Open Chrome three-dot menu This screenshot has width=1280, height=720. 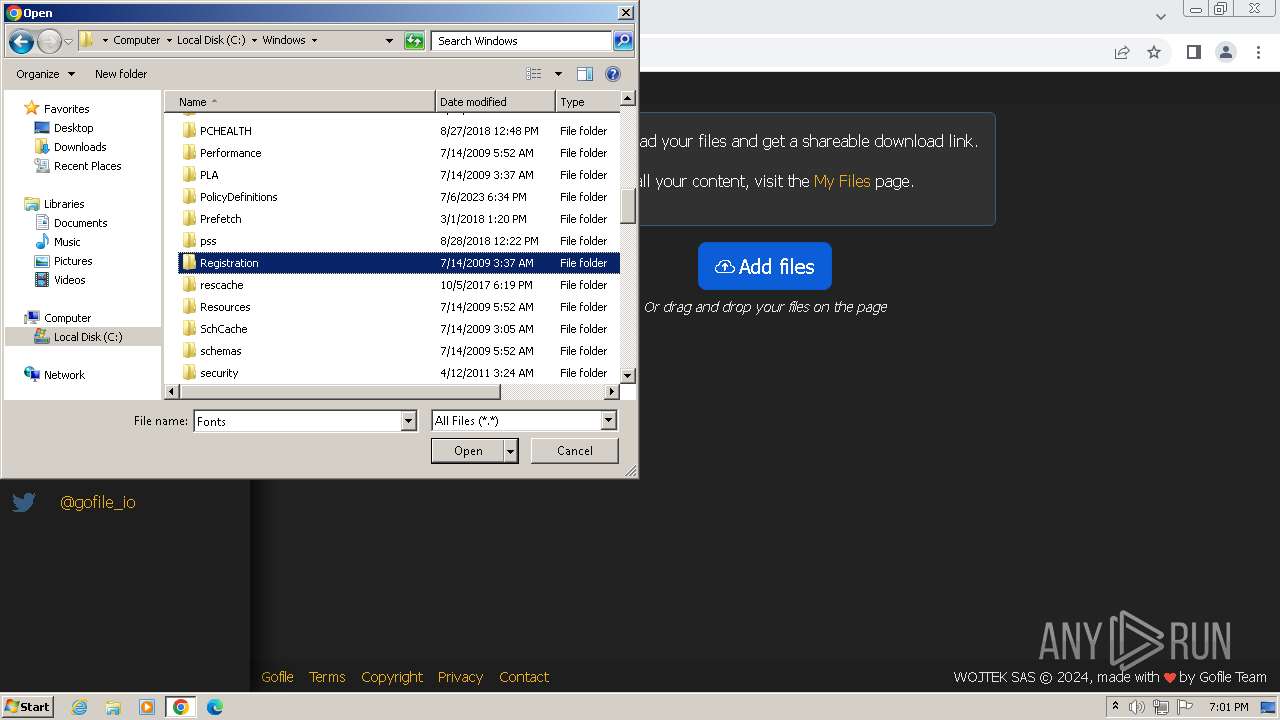pos(1259,52)
